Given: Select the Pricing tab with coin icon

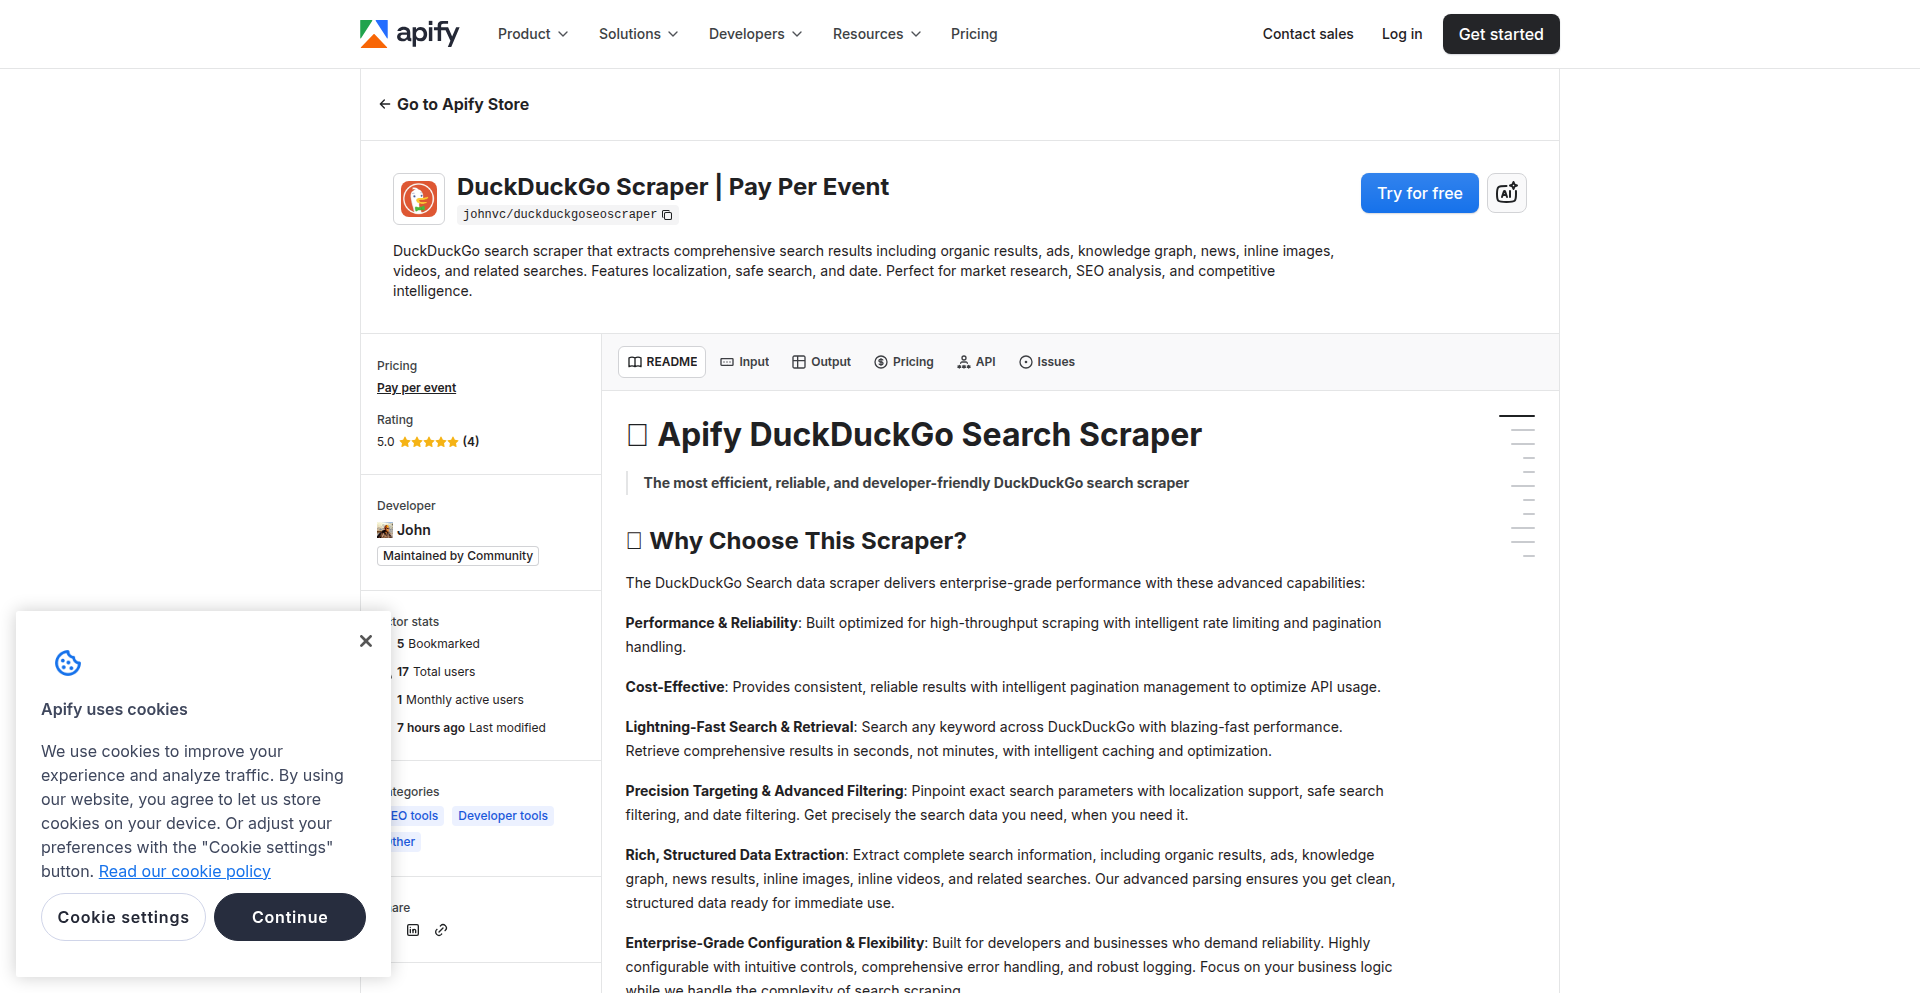Looking at the screenshot, I should [903, 361].
